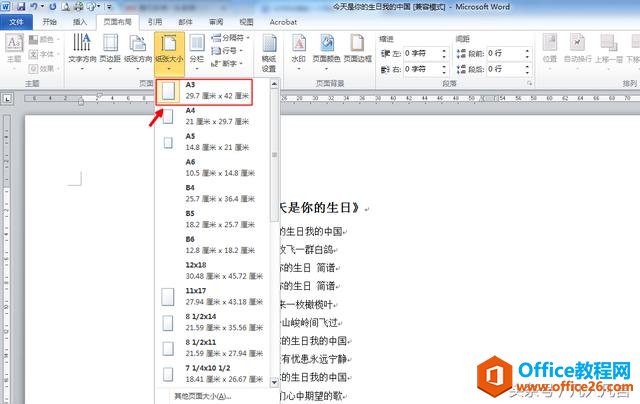
Task: Select B4 paper size 25.7 x 36.4
Action: pyautogui.click(x=212, y=193)
